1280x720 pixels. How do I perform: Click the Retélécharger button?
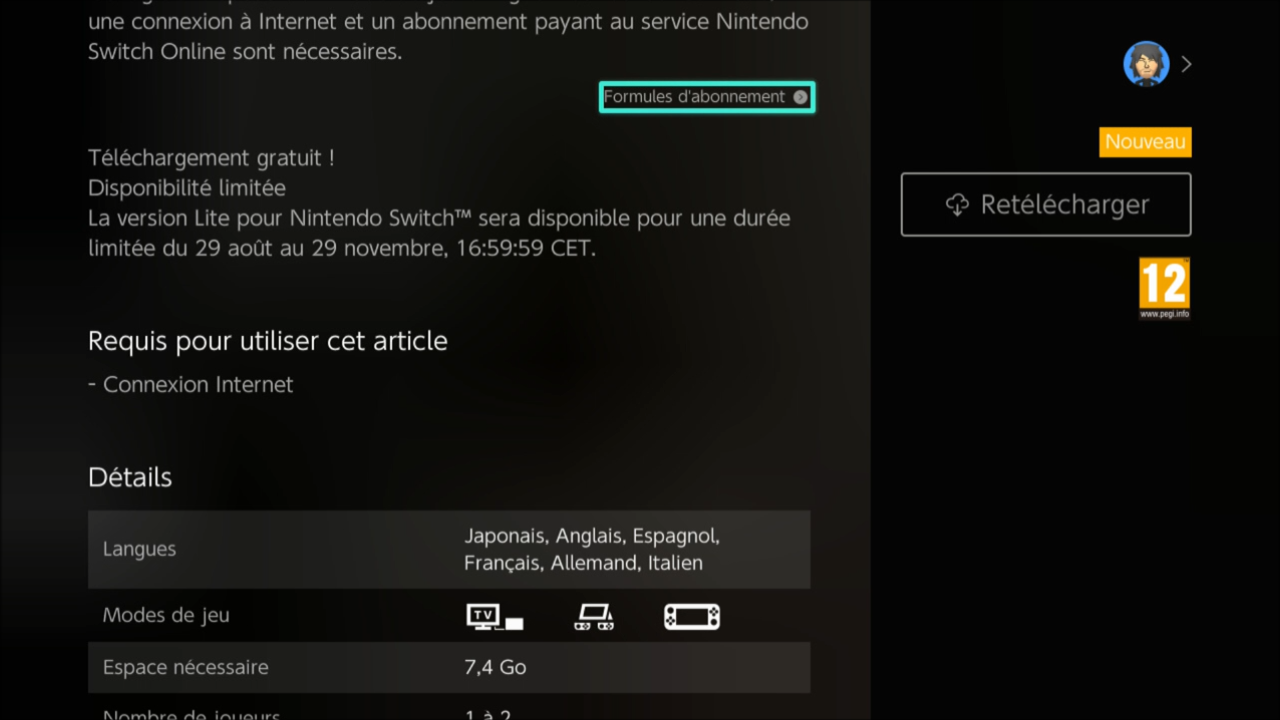pyautogui.click(x=1046, y=205)
